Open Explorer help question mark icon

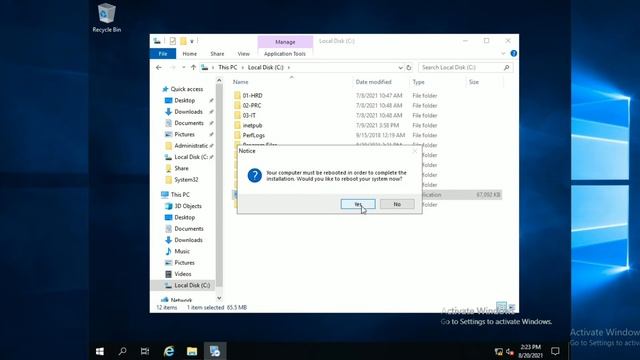[x=513, y=53]
